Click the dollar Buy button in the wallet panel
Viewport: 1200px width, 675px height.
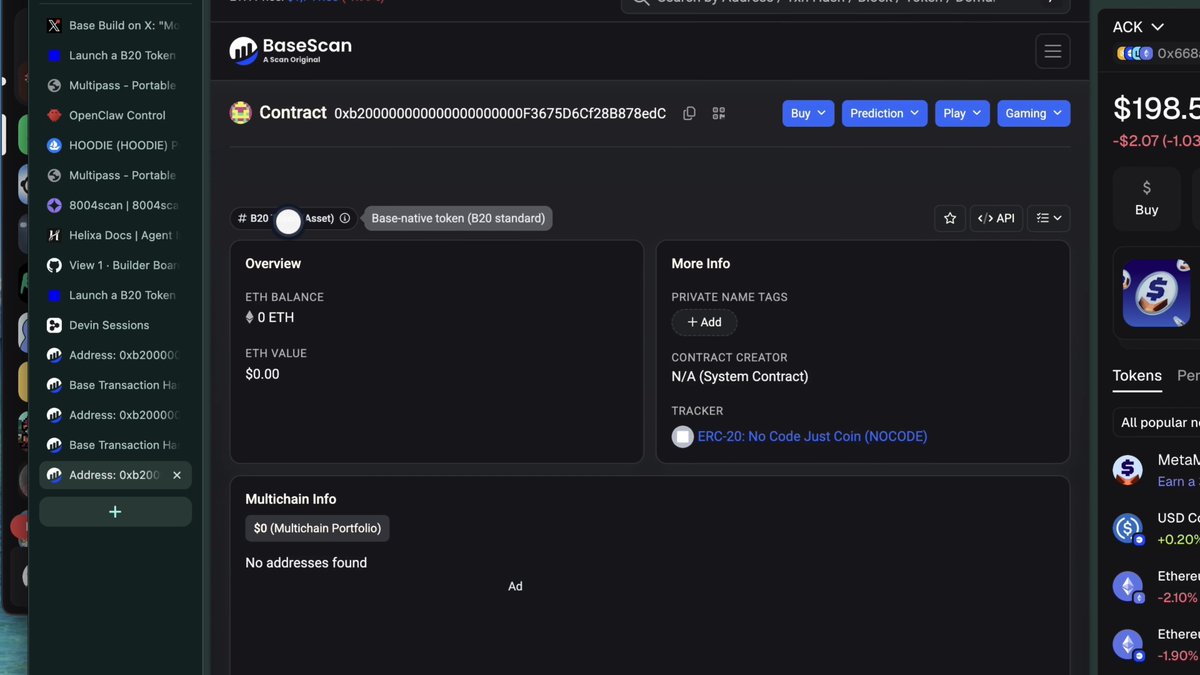tap(1146, 199)
